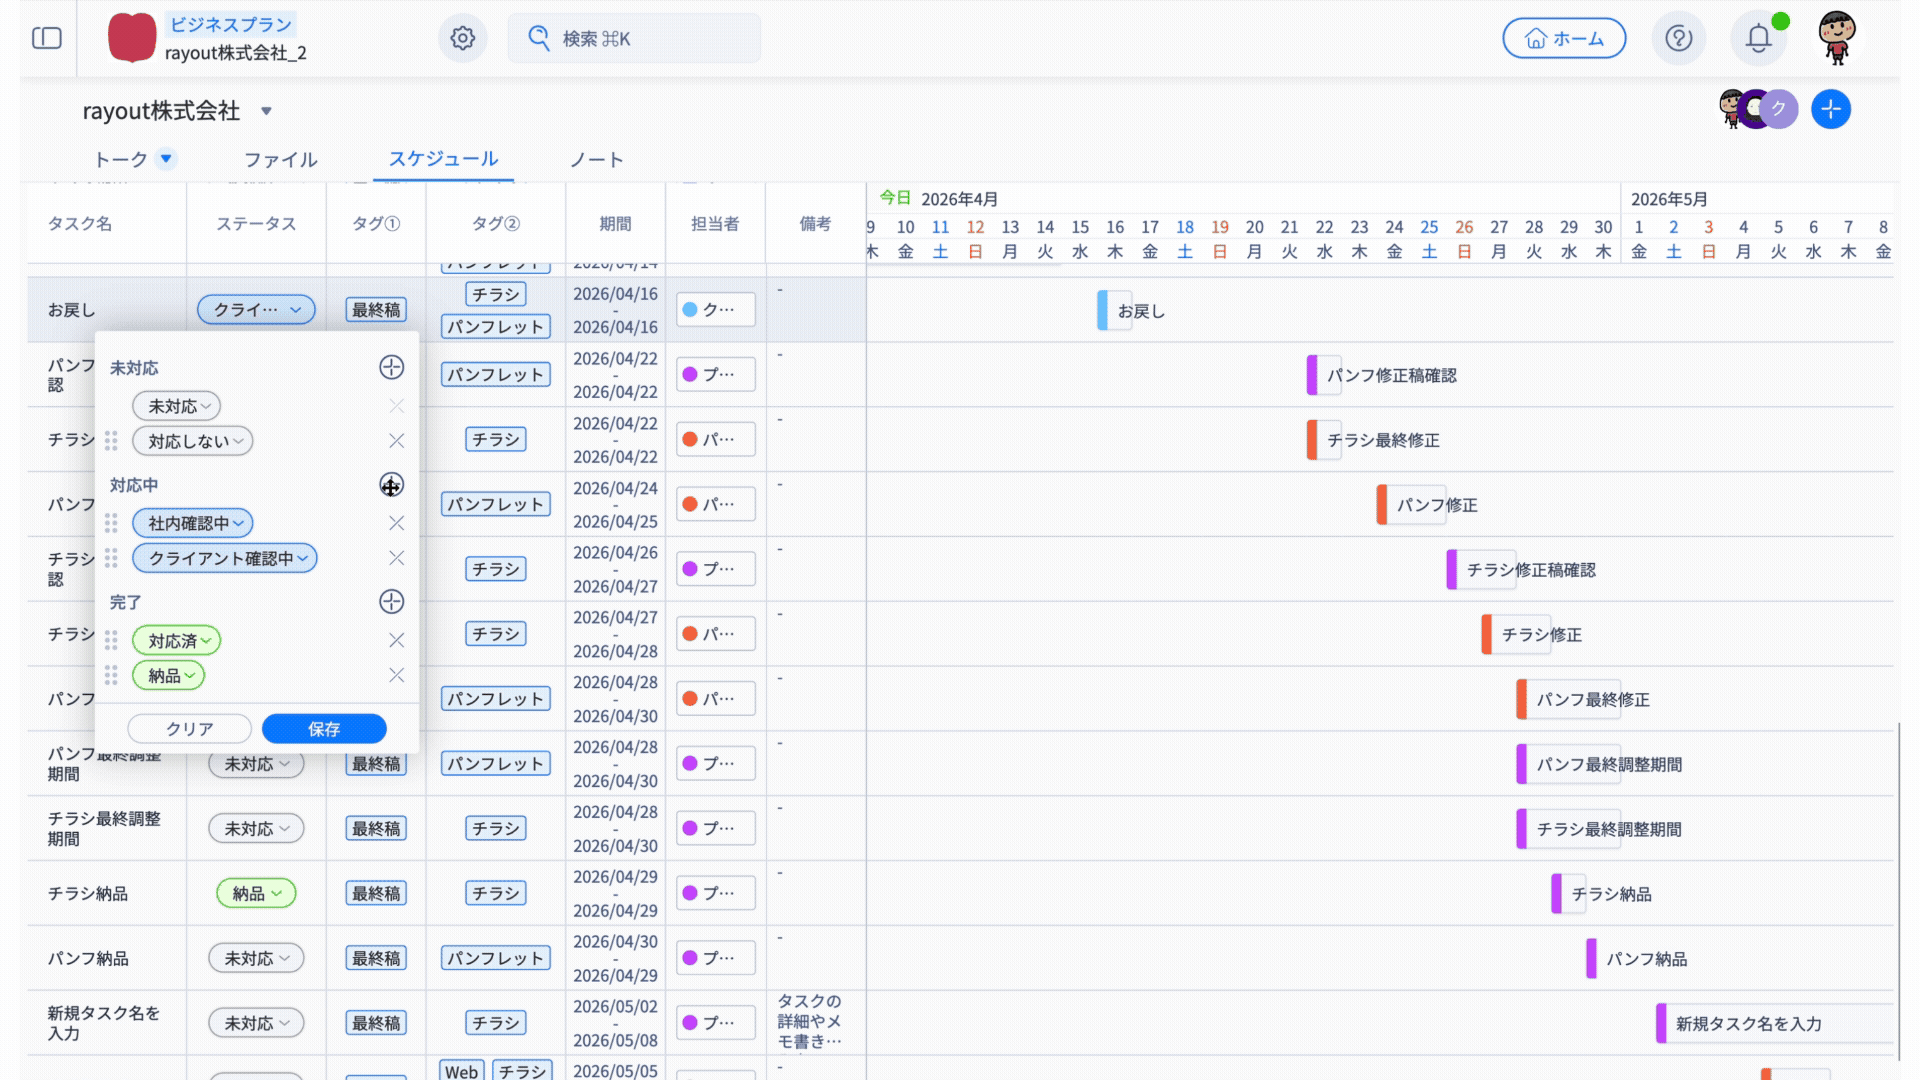Add a status under 完了 section
The image size is (1920, 1080).
coord(391,601)
